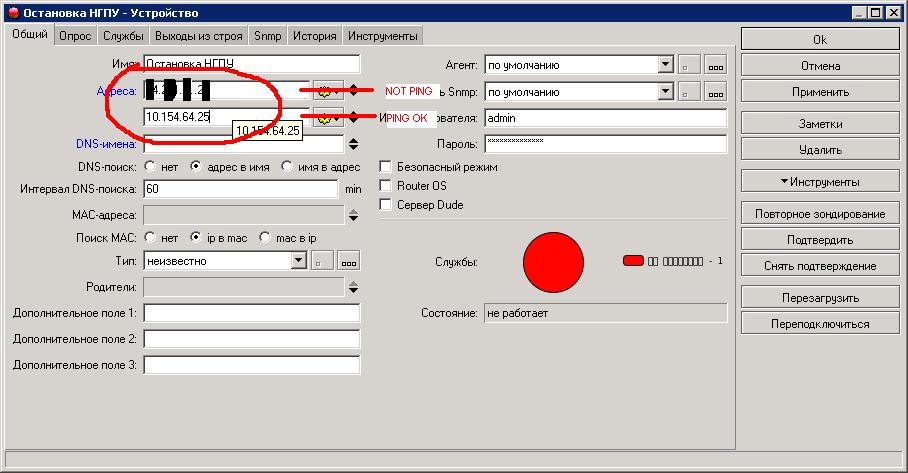908x473 pixels.
Task: Switch to the Опрос tab
Action: pos(75,36)
